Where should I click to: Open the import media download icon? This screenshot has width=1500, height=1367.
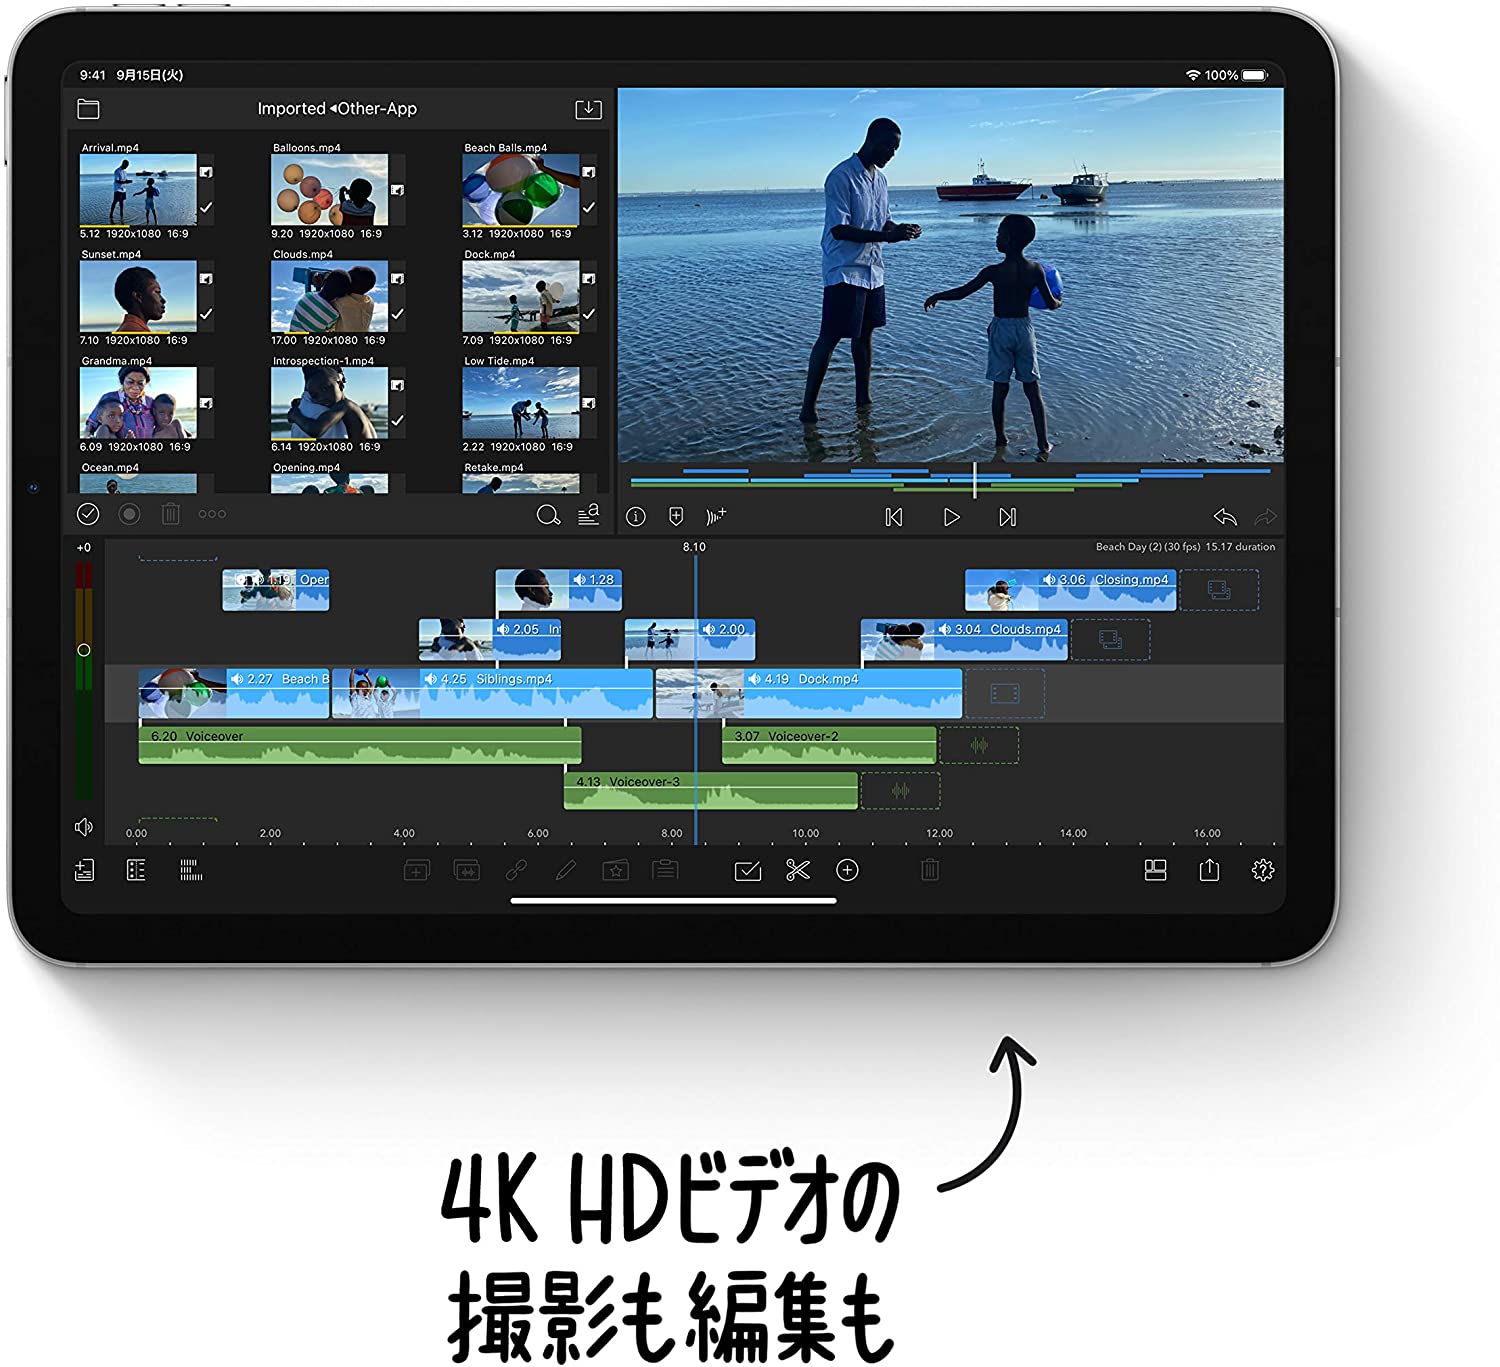click(x=588, y=109)
